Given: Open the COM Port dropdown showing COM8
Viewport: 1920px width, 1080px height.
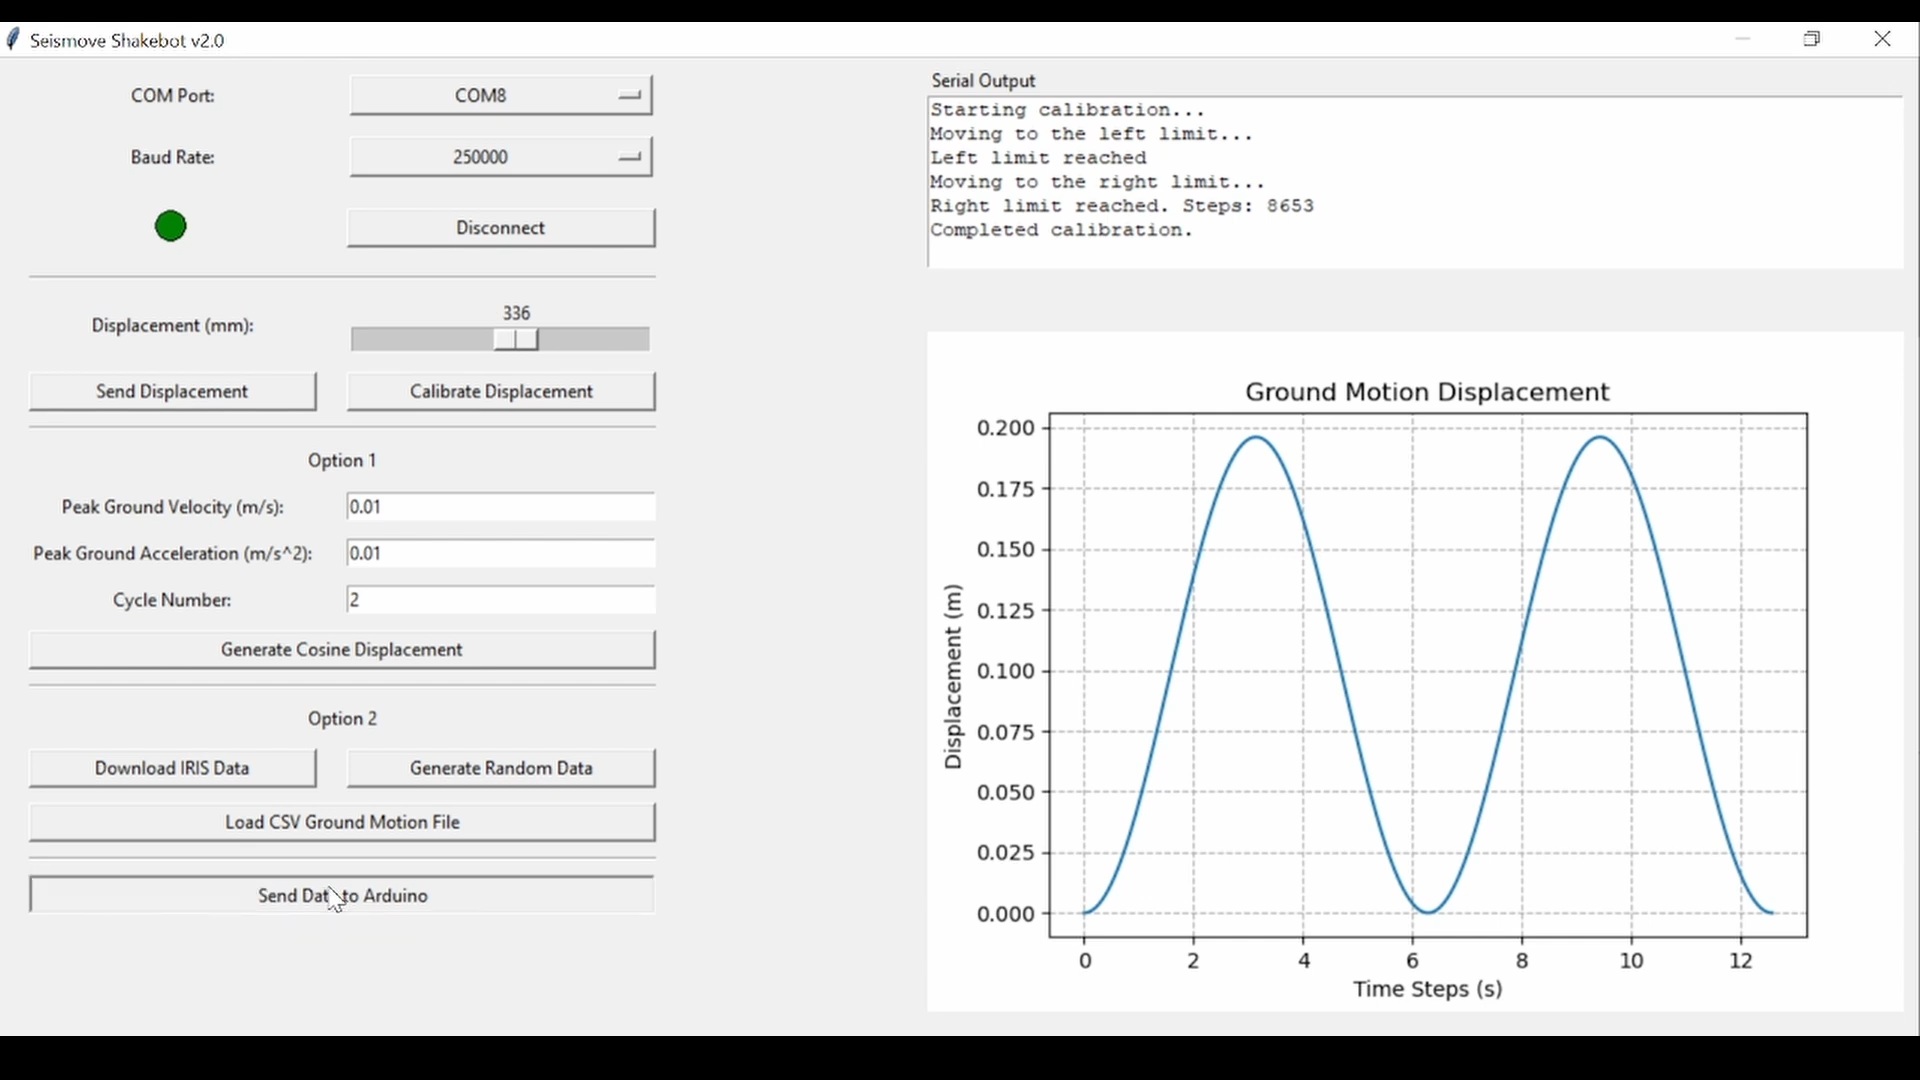Looking at the screenshot, I should pos(501,96).
